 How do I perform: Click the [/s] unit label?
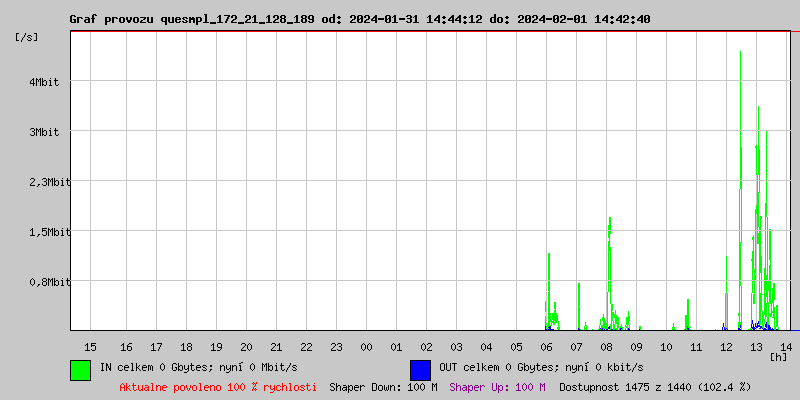click(27, 37)
